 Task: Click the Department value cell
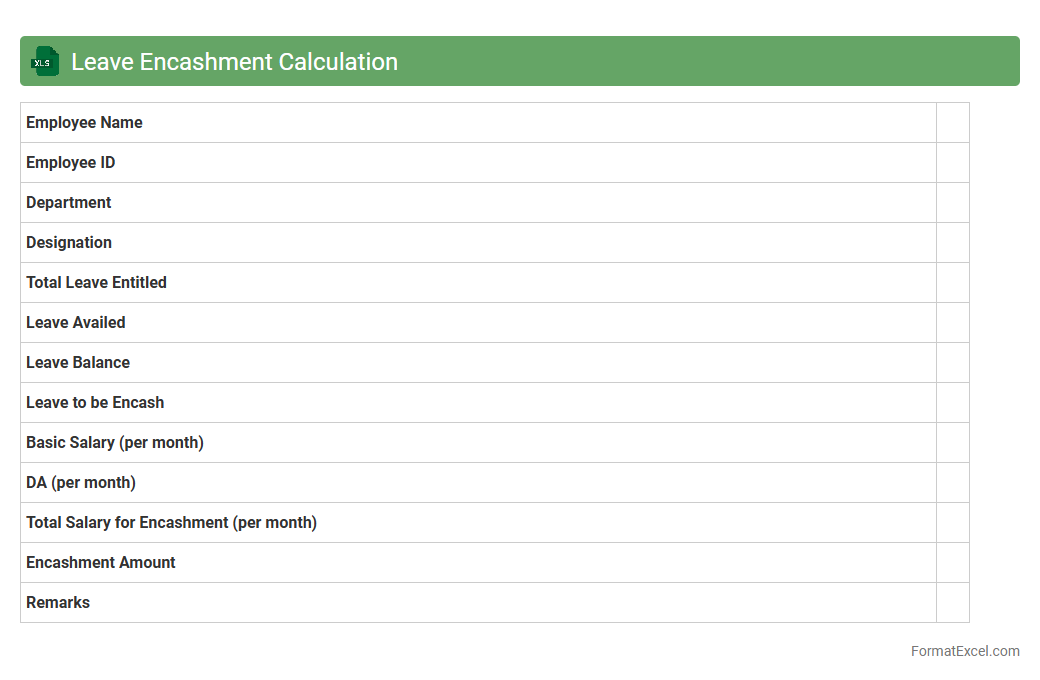pyautogui.click(x=952, y=203)
